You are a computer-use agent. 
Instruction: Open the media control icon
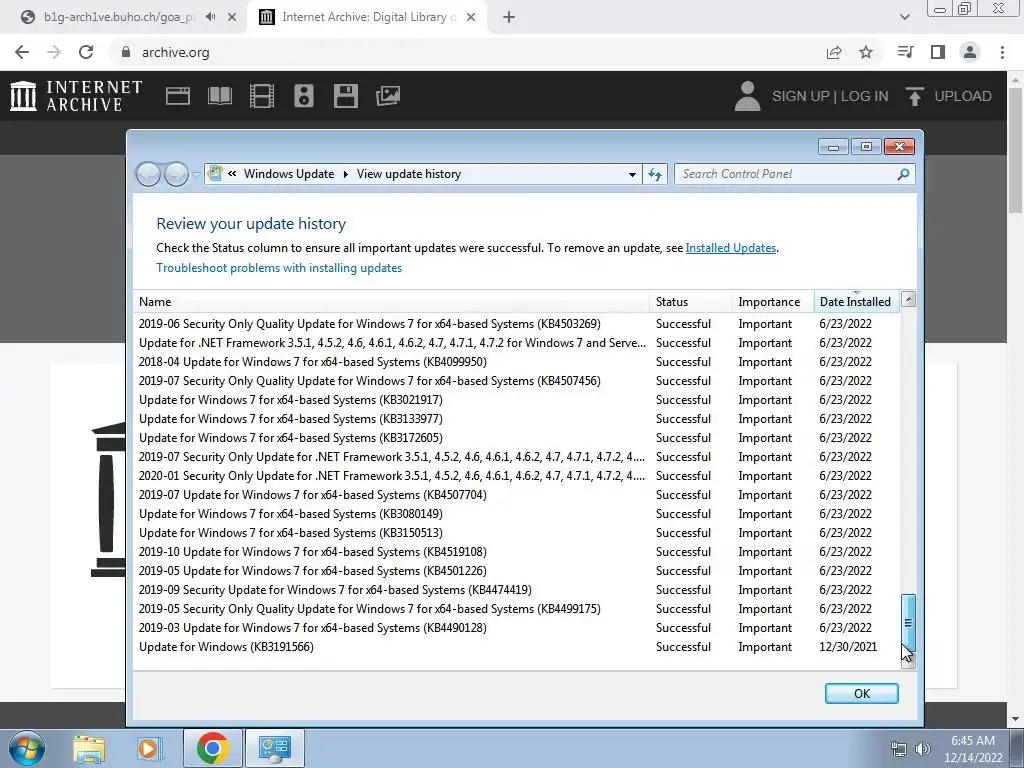[905, 52]
